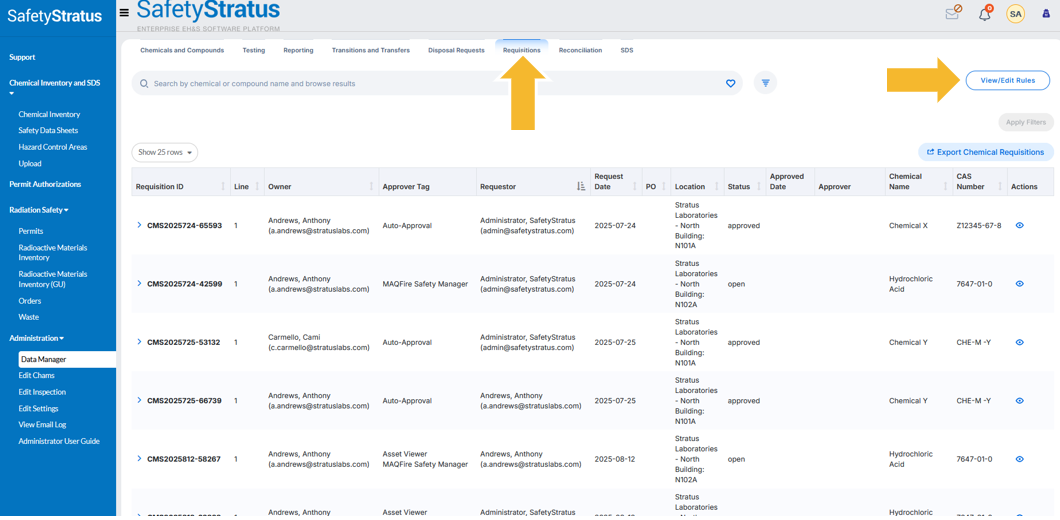Sort by Status column sort icon
The height and width of the screenshot is (520, 1060).
tap(757, 187)
